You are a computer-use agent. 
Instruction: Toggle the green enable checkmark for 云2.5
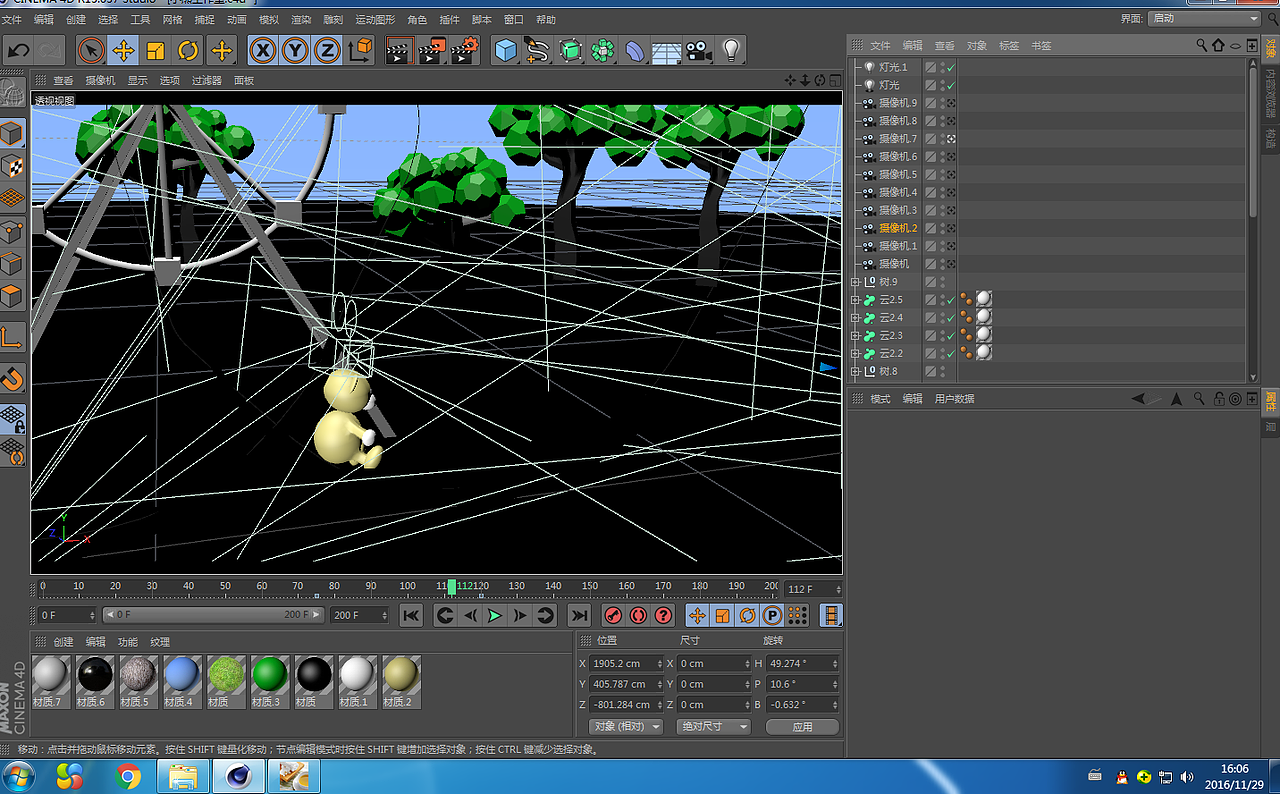951,300
